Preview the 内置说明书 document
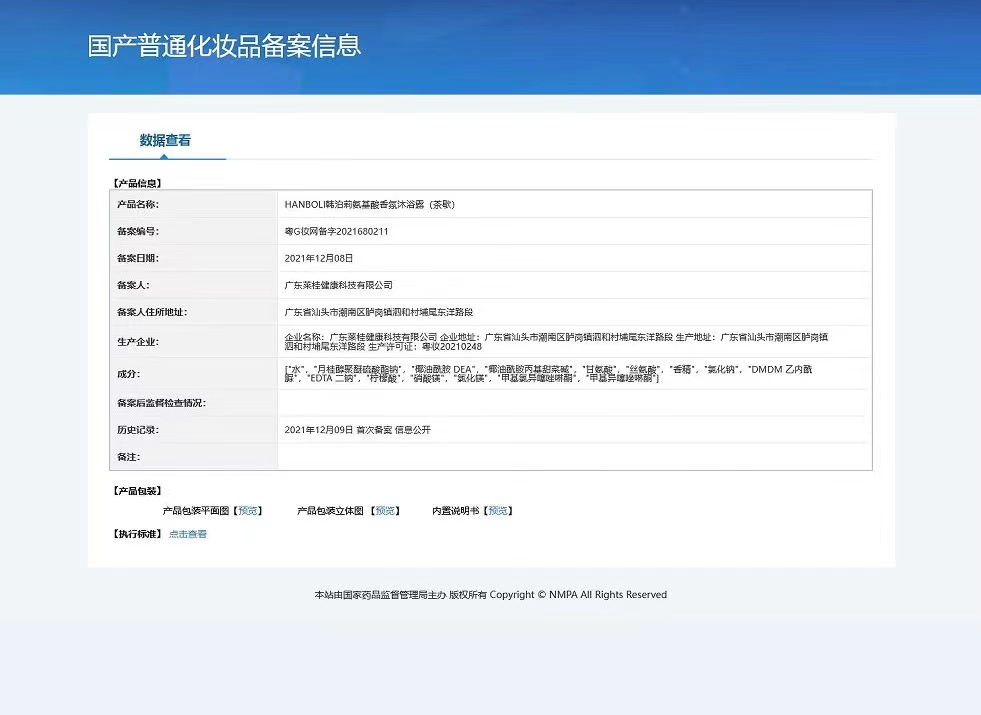 click(x=498, y=511)
